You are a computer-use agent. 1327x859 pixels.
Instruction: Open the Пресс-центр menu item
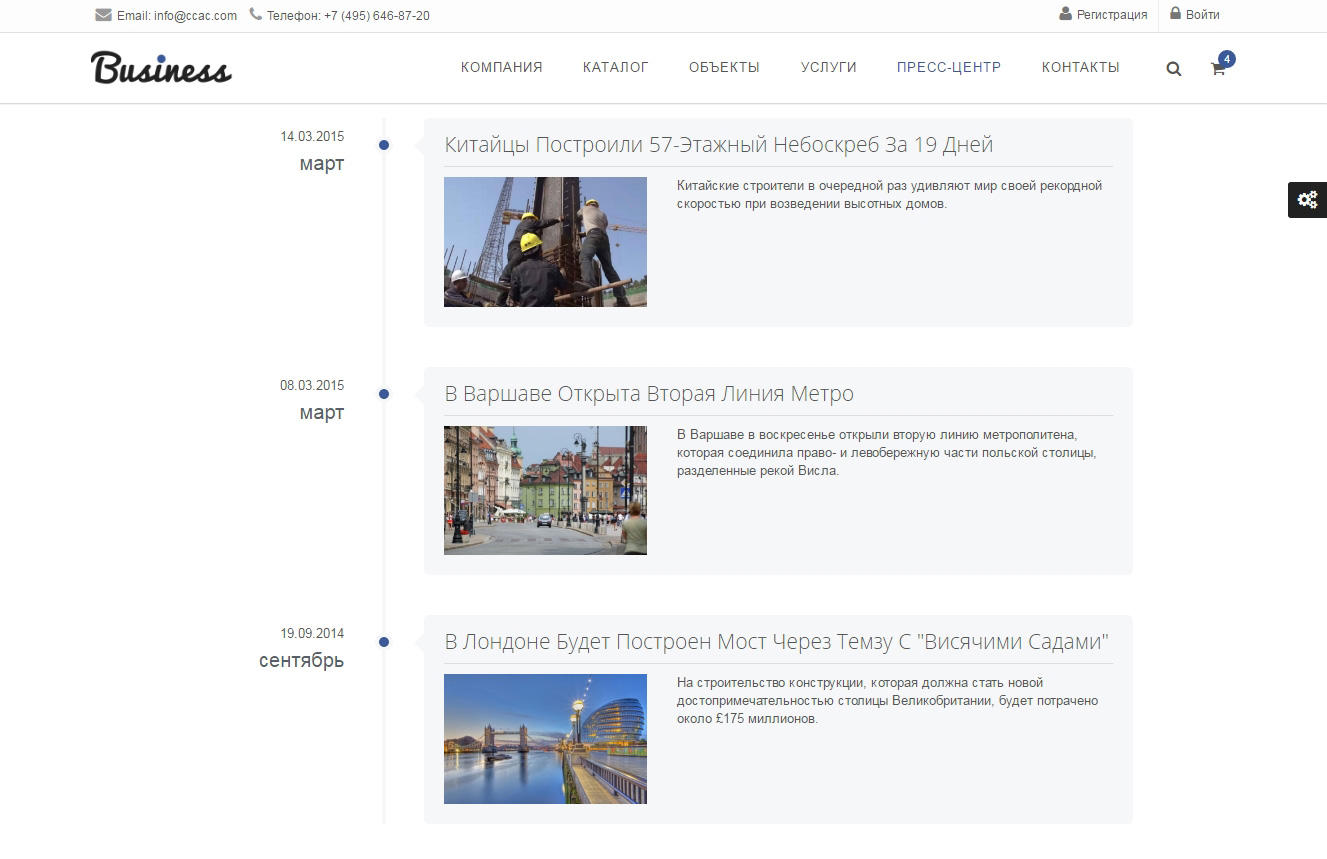click(x=948, y=67)
